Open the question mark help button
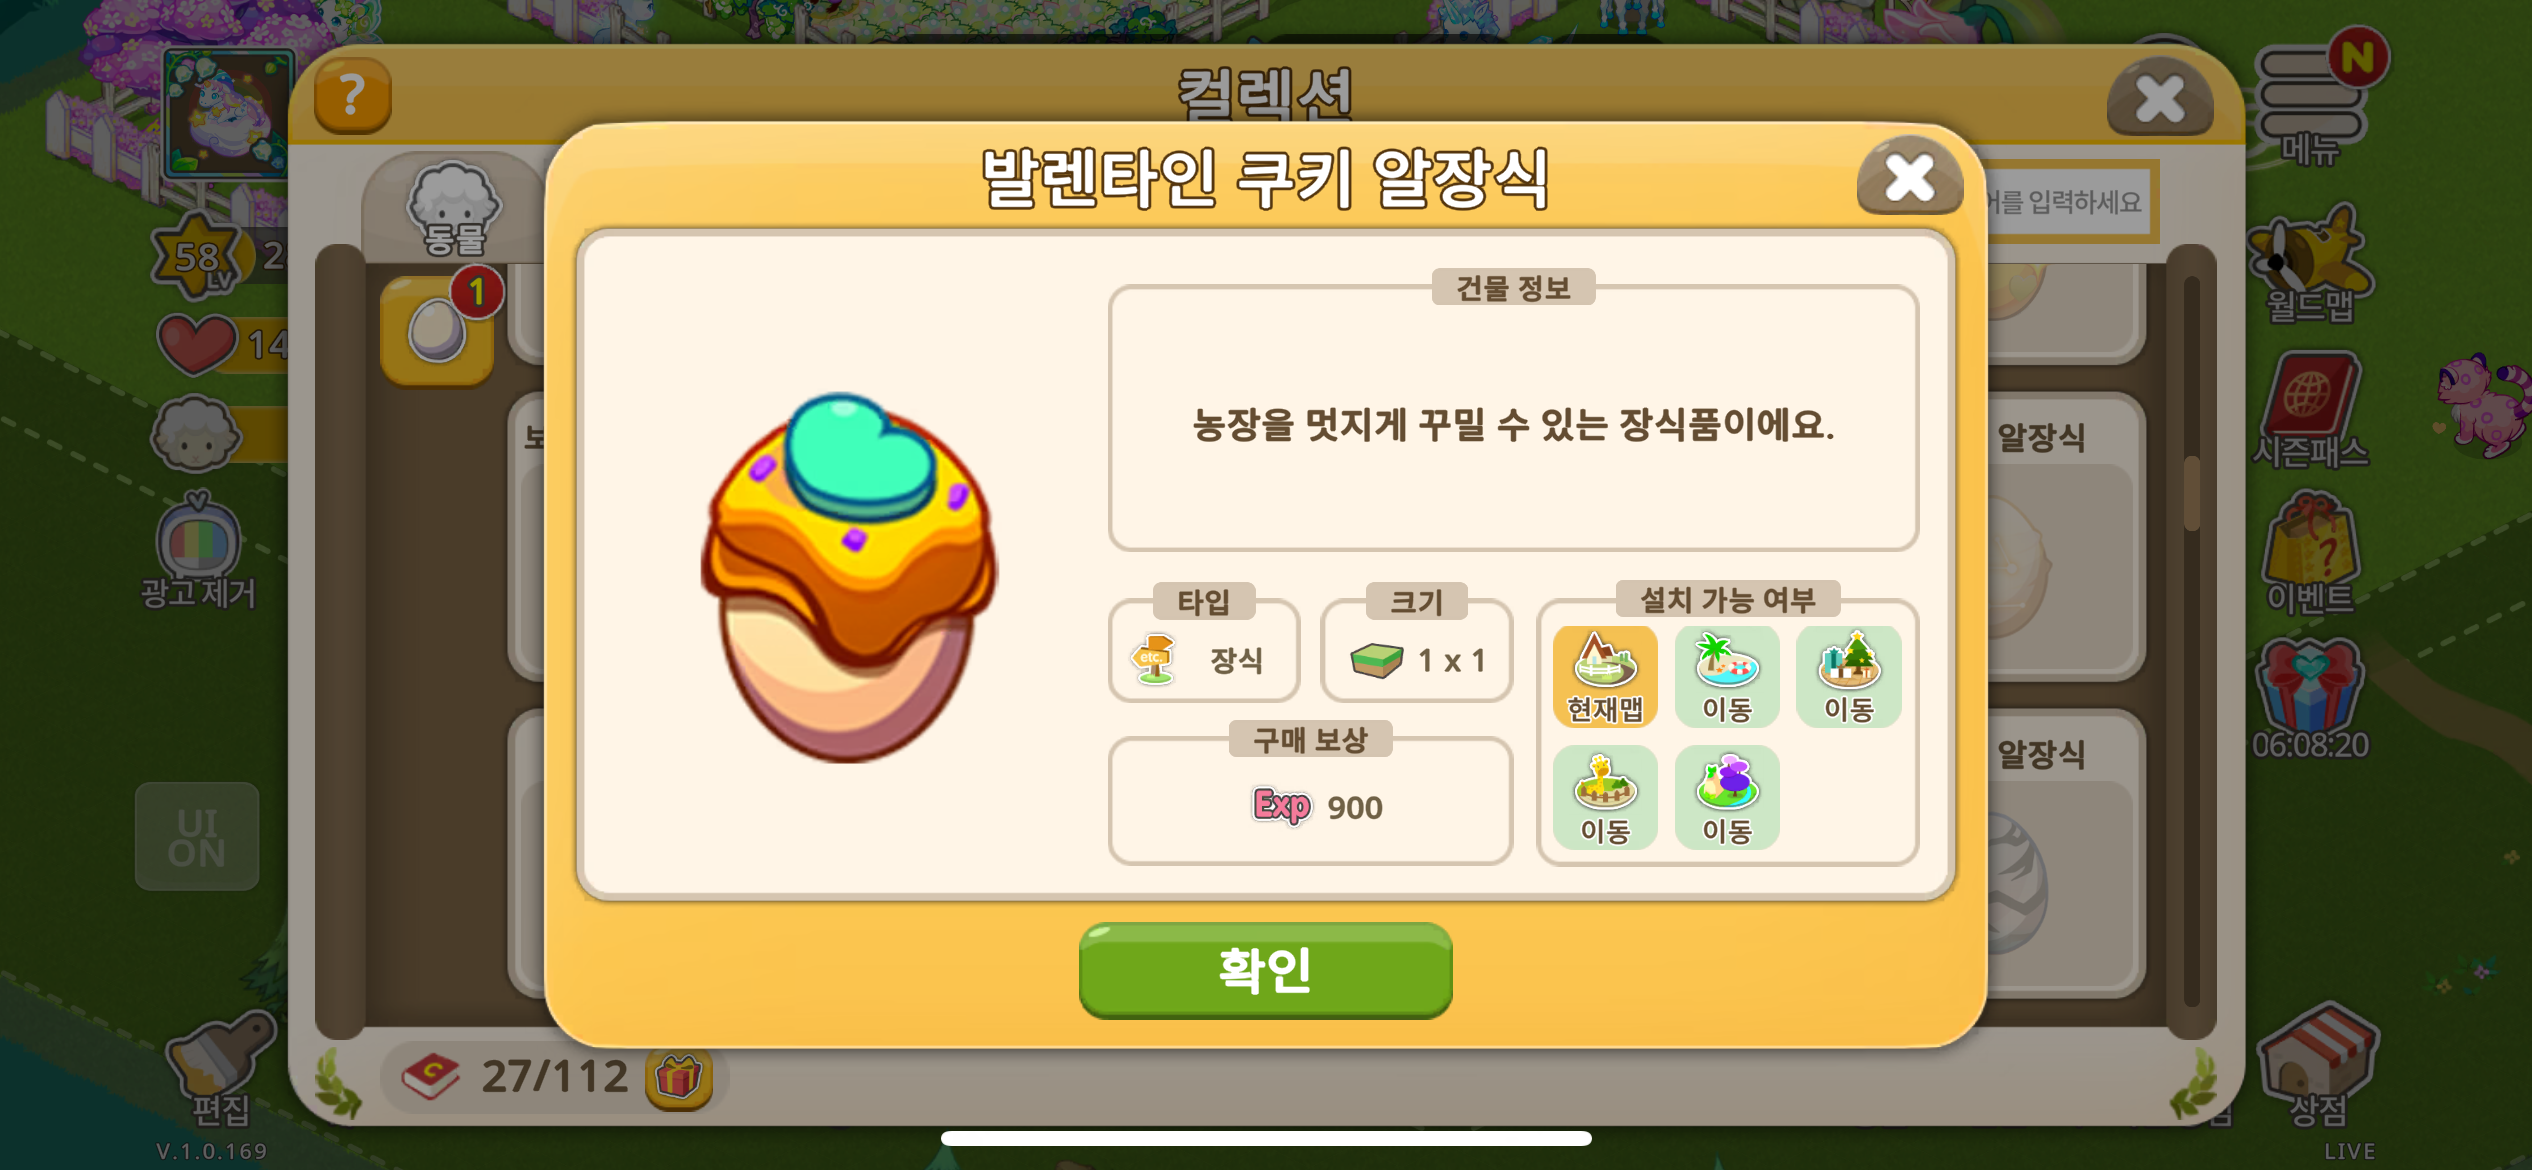 pos(352,96)
